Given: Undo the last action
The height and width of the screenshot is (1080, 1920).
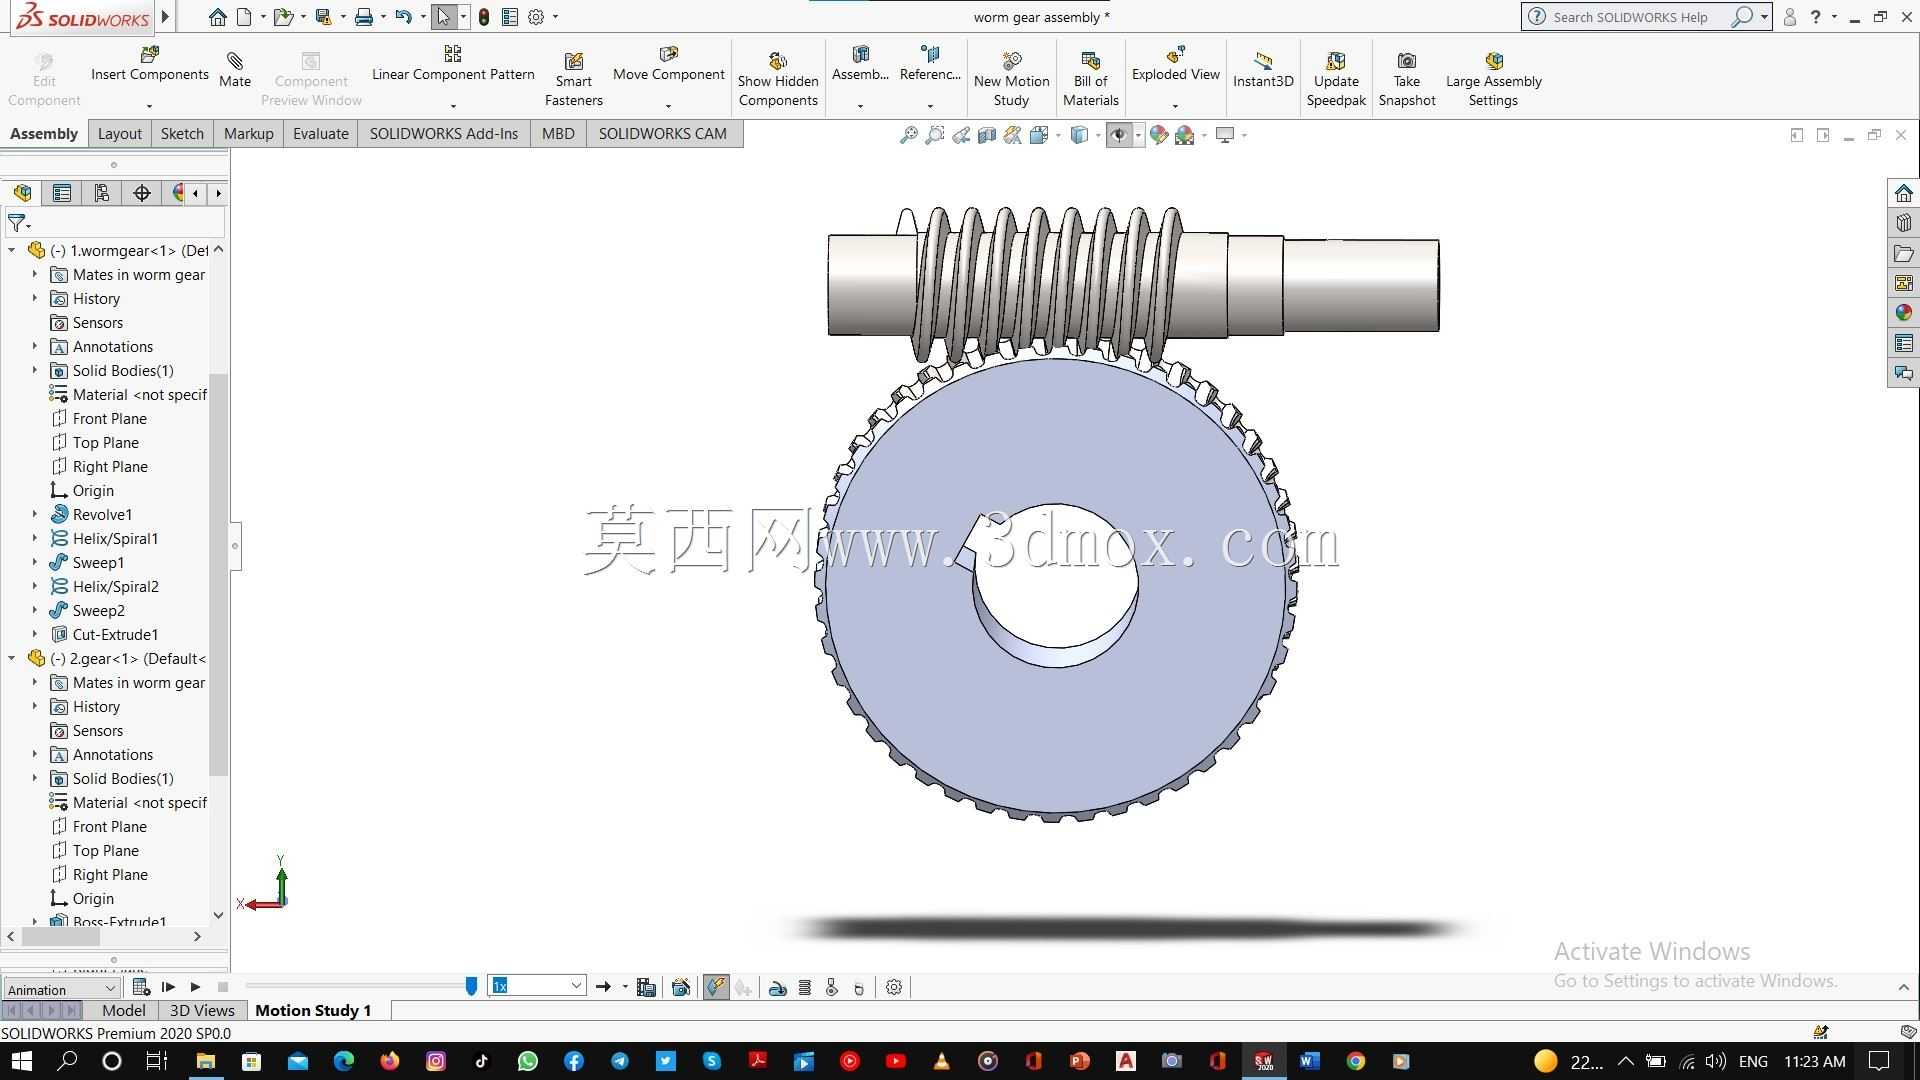Looking at the screenshot, I should coord(403,17).
